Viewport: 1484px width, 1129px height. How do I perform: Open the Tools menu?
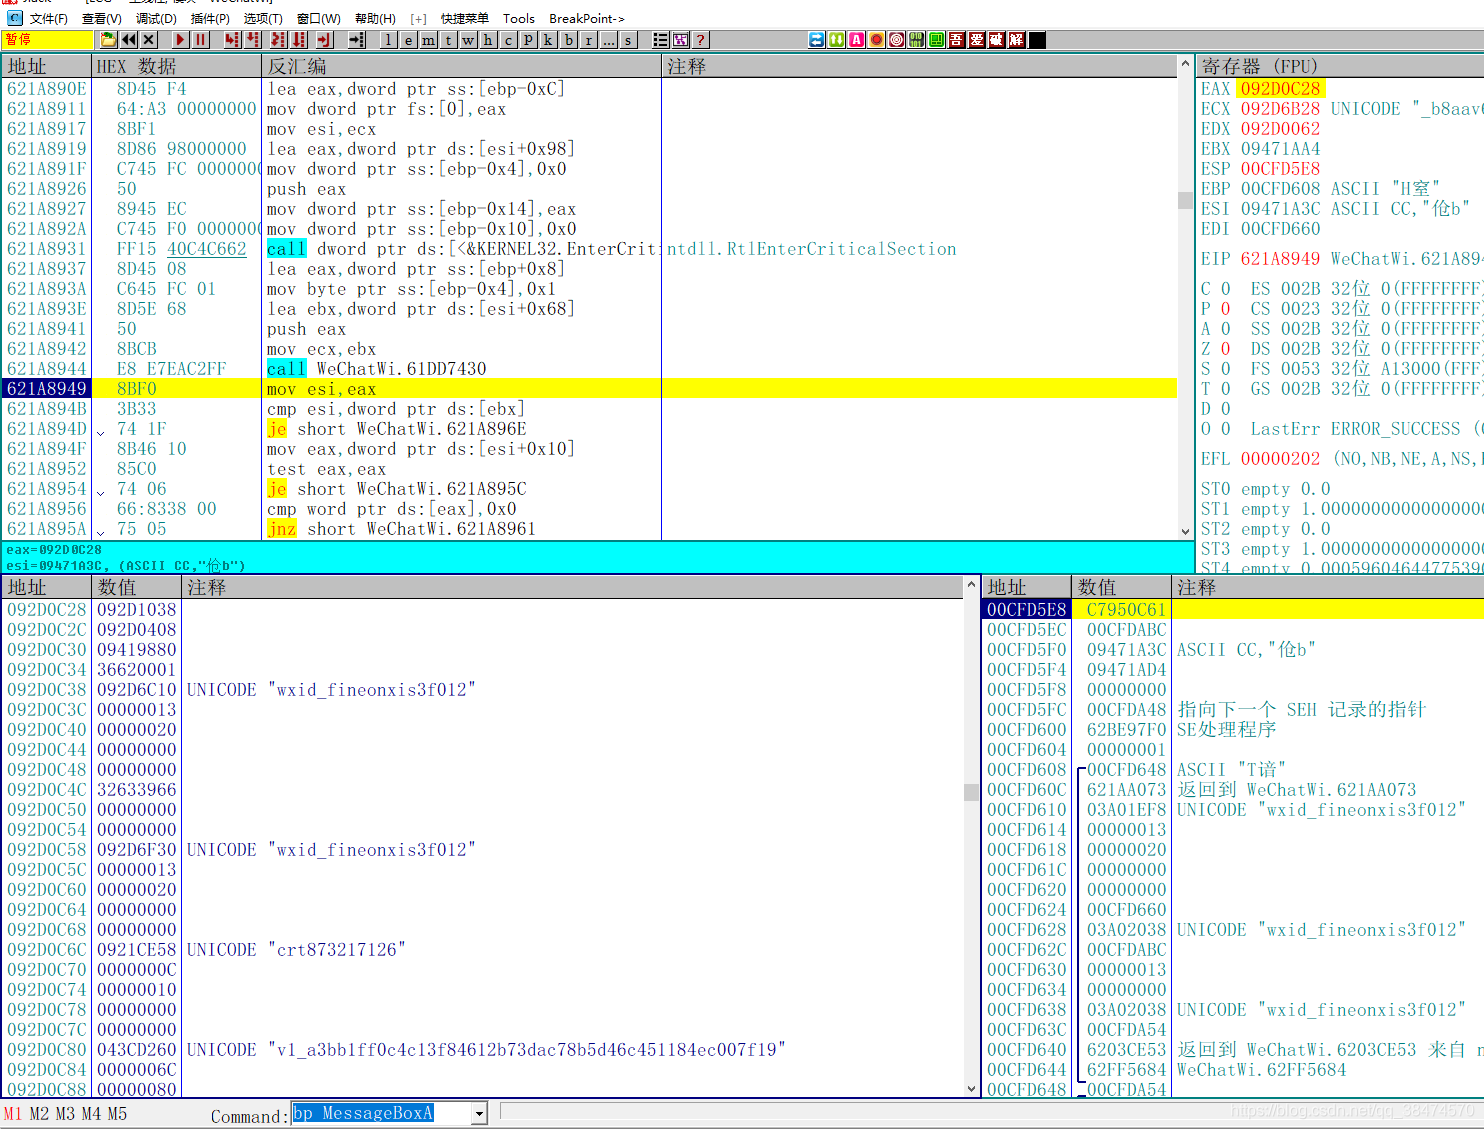coord(518,18)
